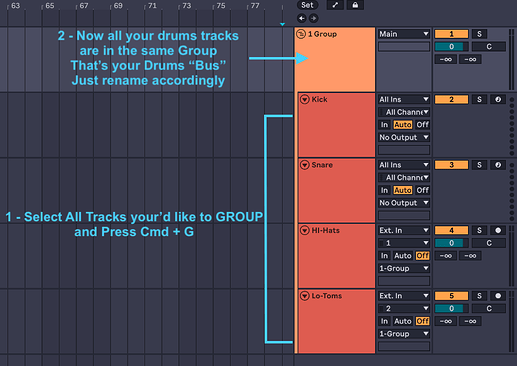
Task: Set Lo-Toms monitor to In
Action: [384, 321]
